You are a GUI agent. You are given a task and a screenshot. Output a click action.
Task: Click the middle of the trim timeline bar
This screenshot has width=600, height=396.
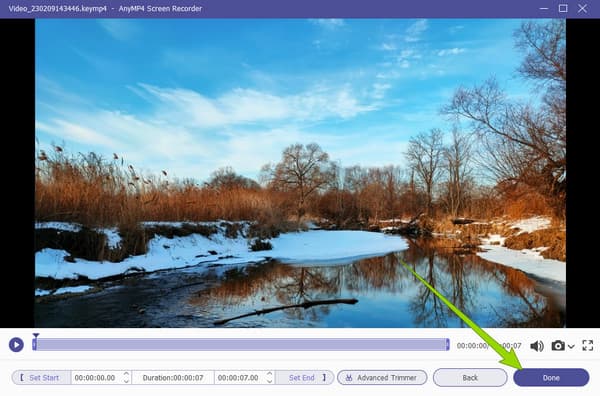pos(241,344)
